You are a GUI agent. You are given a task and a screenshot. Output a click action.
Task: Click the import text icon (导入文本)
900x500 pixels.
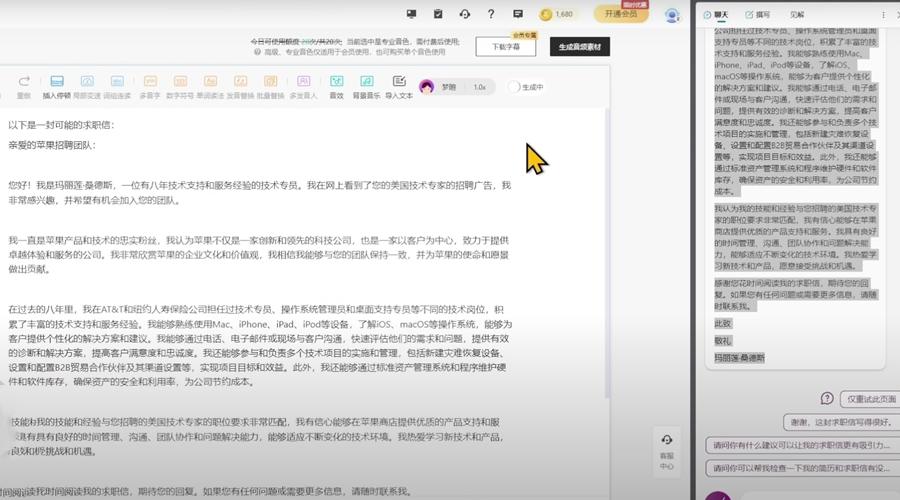coord(399,82)
